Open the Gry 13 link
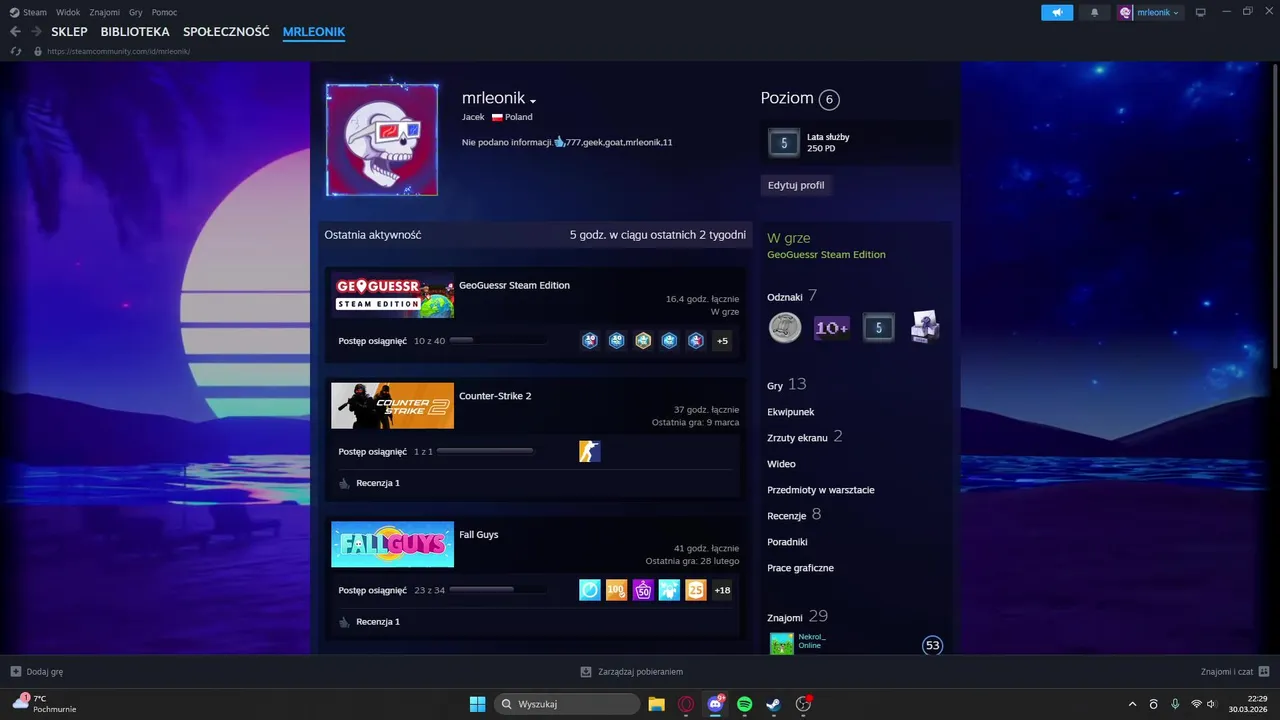 (x=786, y=385)
